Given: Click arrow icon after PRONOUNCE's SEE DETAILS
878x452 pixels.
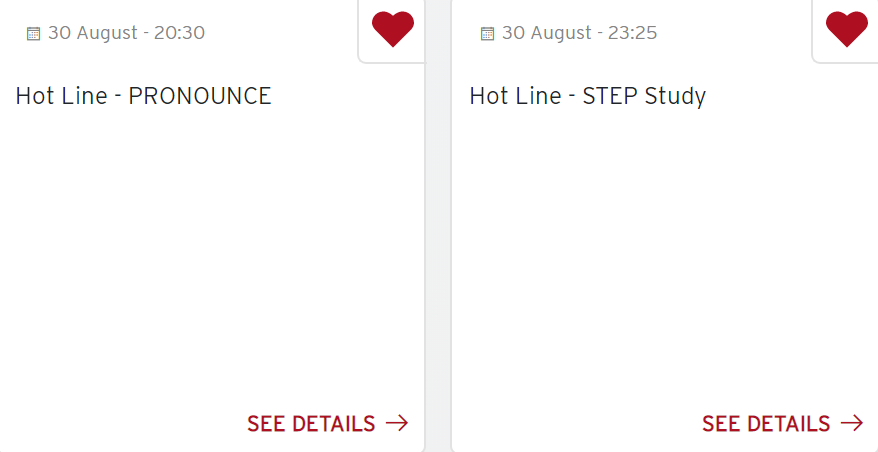Looking at the screenshot, I should (x=397, y=423).
